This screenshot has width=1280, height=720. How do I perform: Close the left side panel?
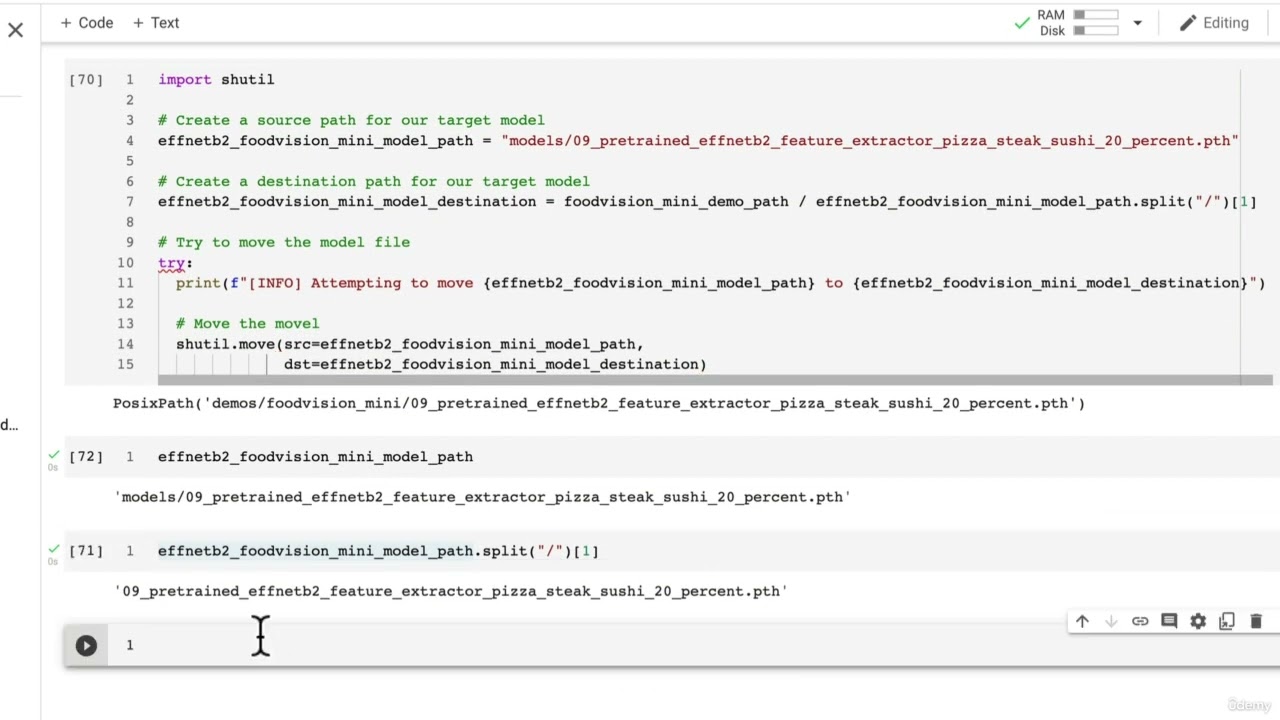(15, 30)
